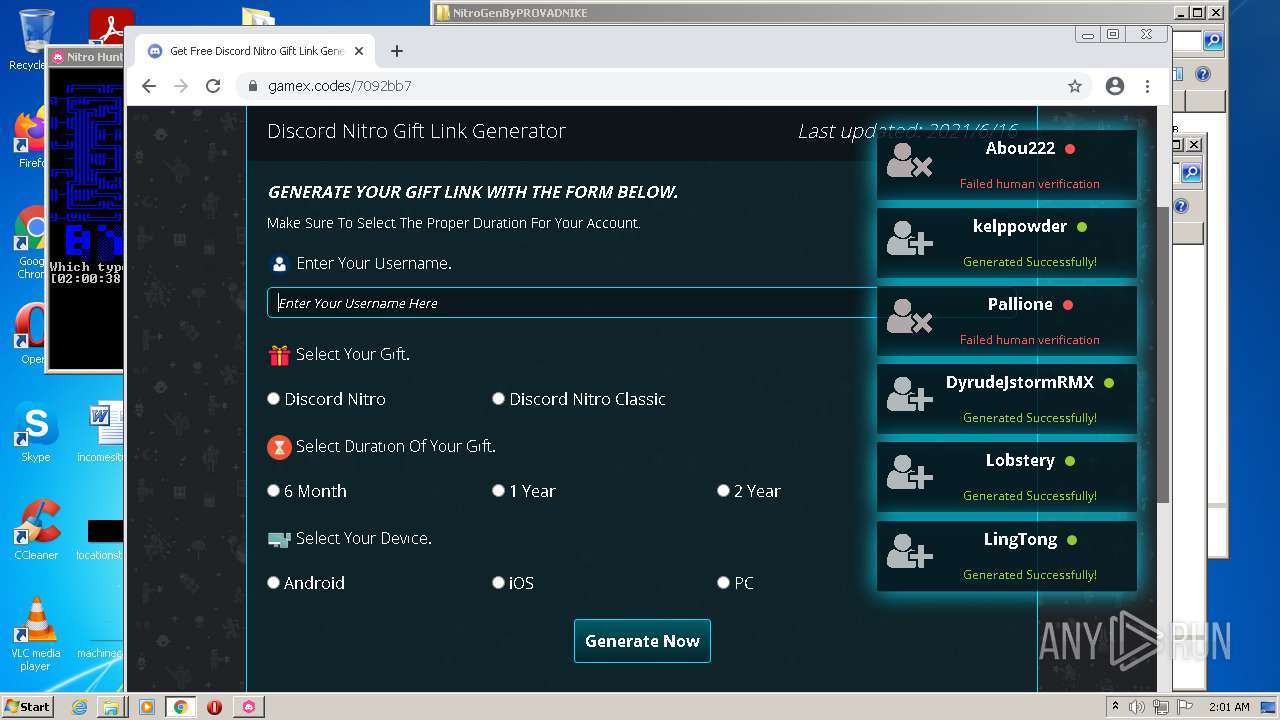Click the site lock icon in address bar
Screen dimensions: 1280x720
253,86
